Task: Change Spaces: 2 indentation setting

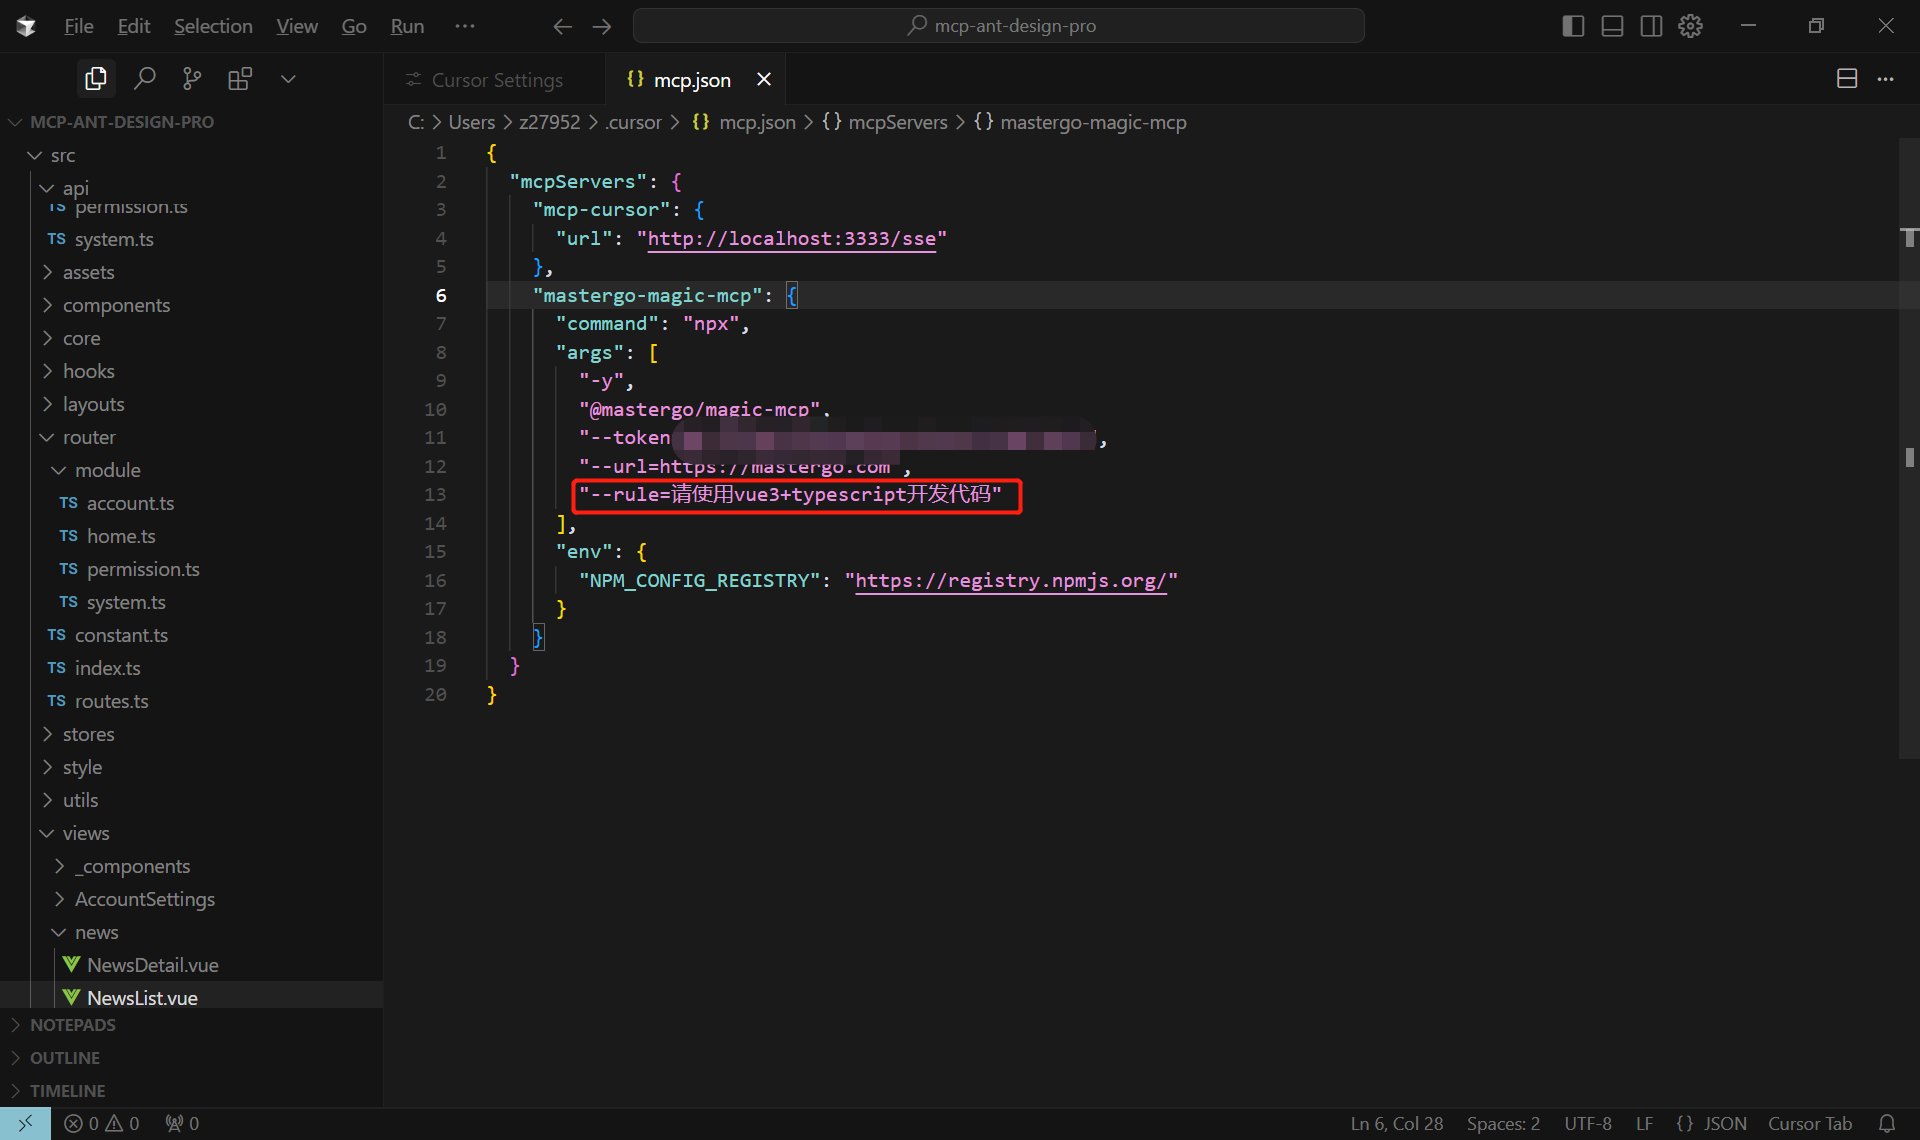Action: (1503, 1124)
